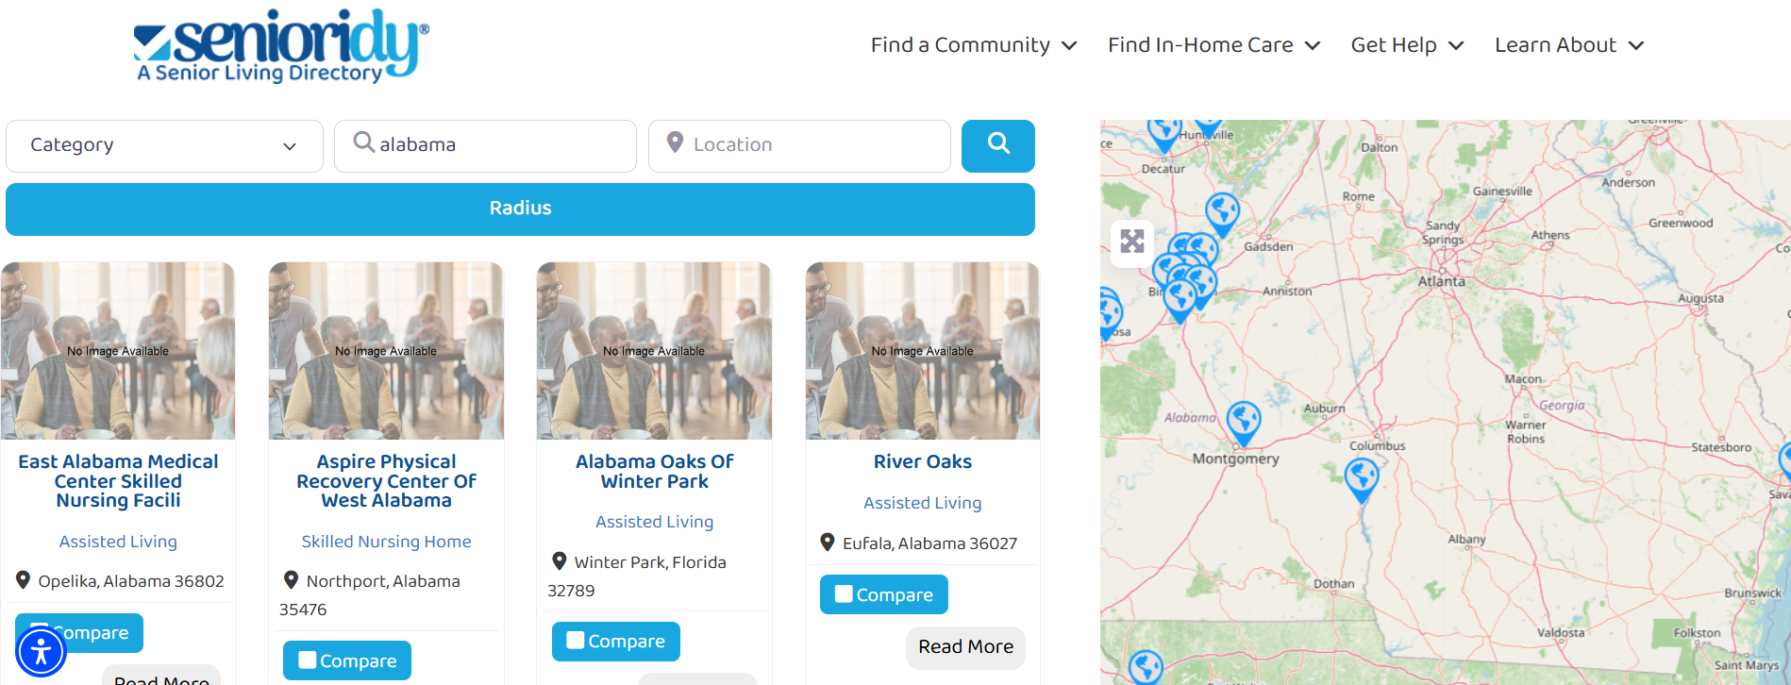Expand the Find a Community menu
The height and width of the screenshot is (685, 1791).
pos(973,45)
